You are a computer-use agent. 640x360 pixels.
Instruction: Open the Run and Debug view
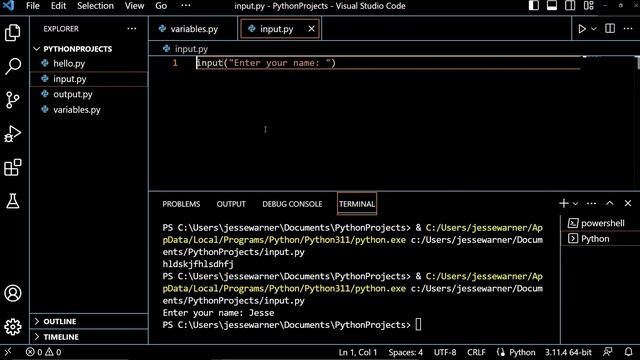pos(13,133)
